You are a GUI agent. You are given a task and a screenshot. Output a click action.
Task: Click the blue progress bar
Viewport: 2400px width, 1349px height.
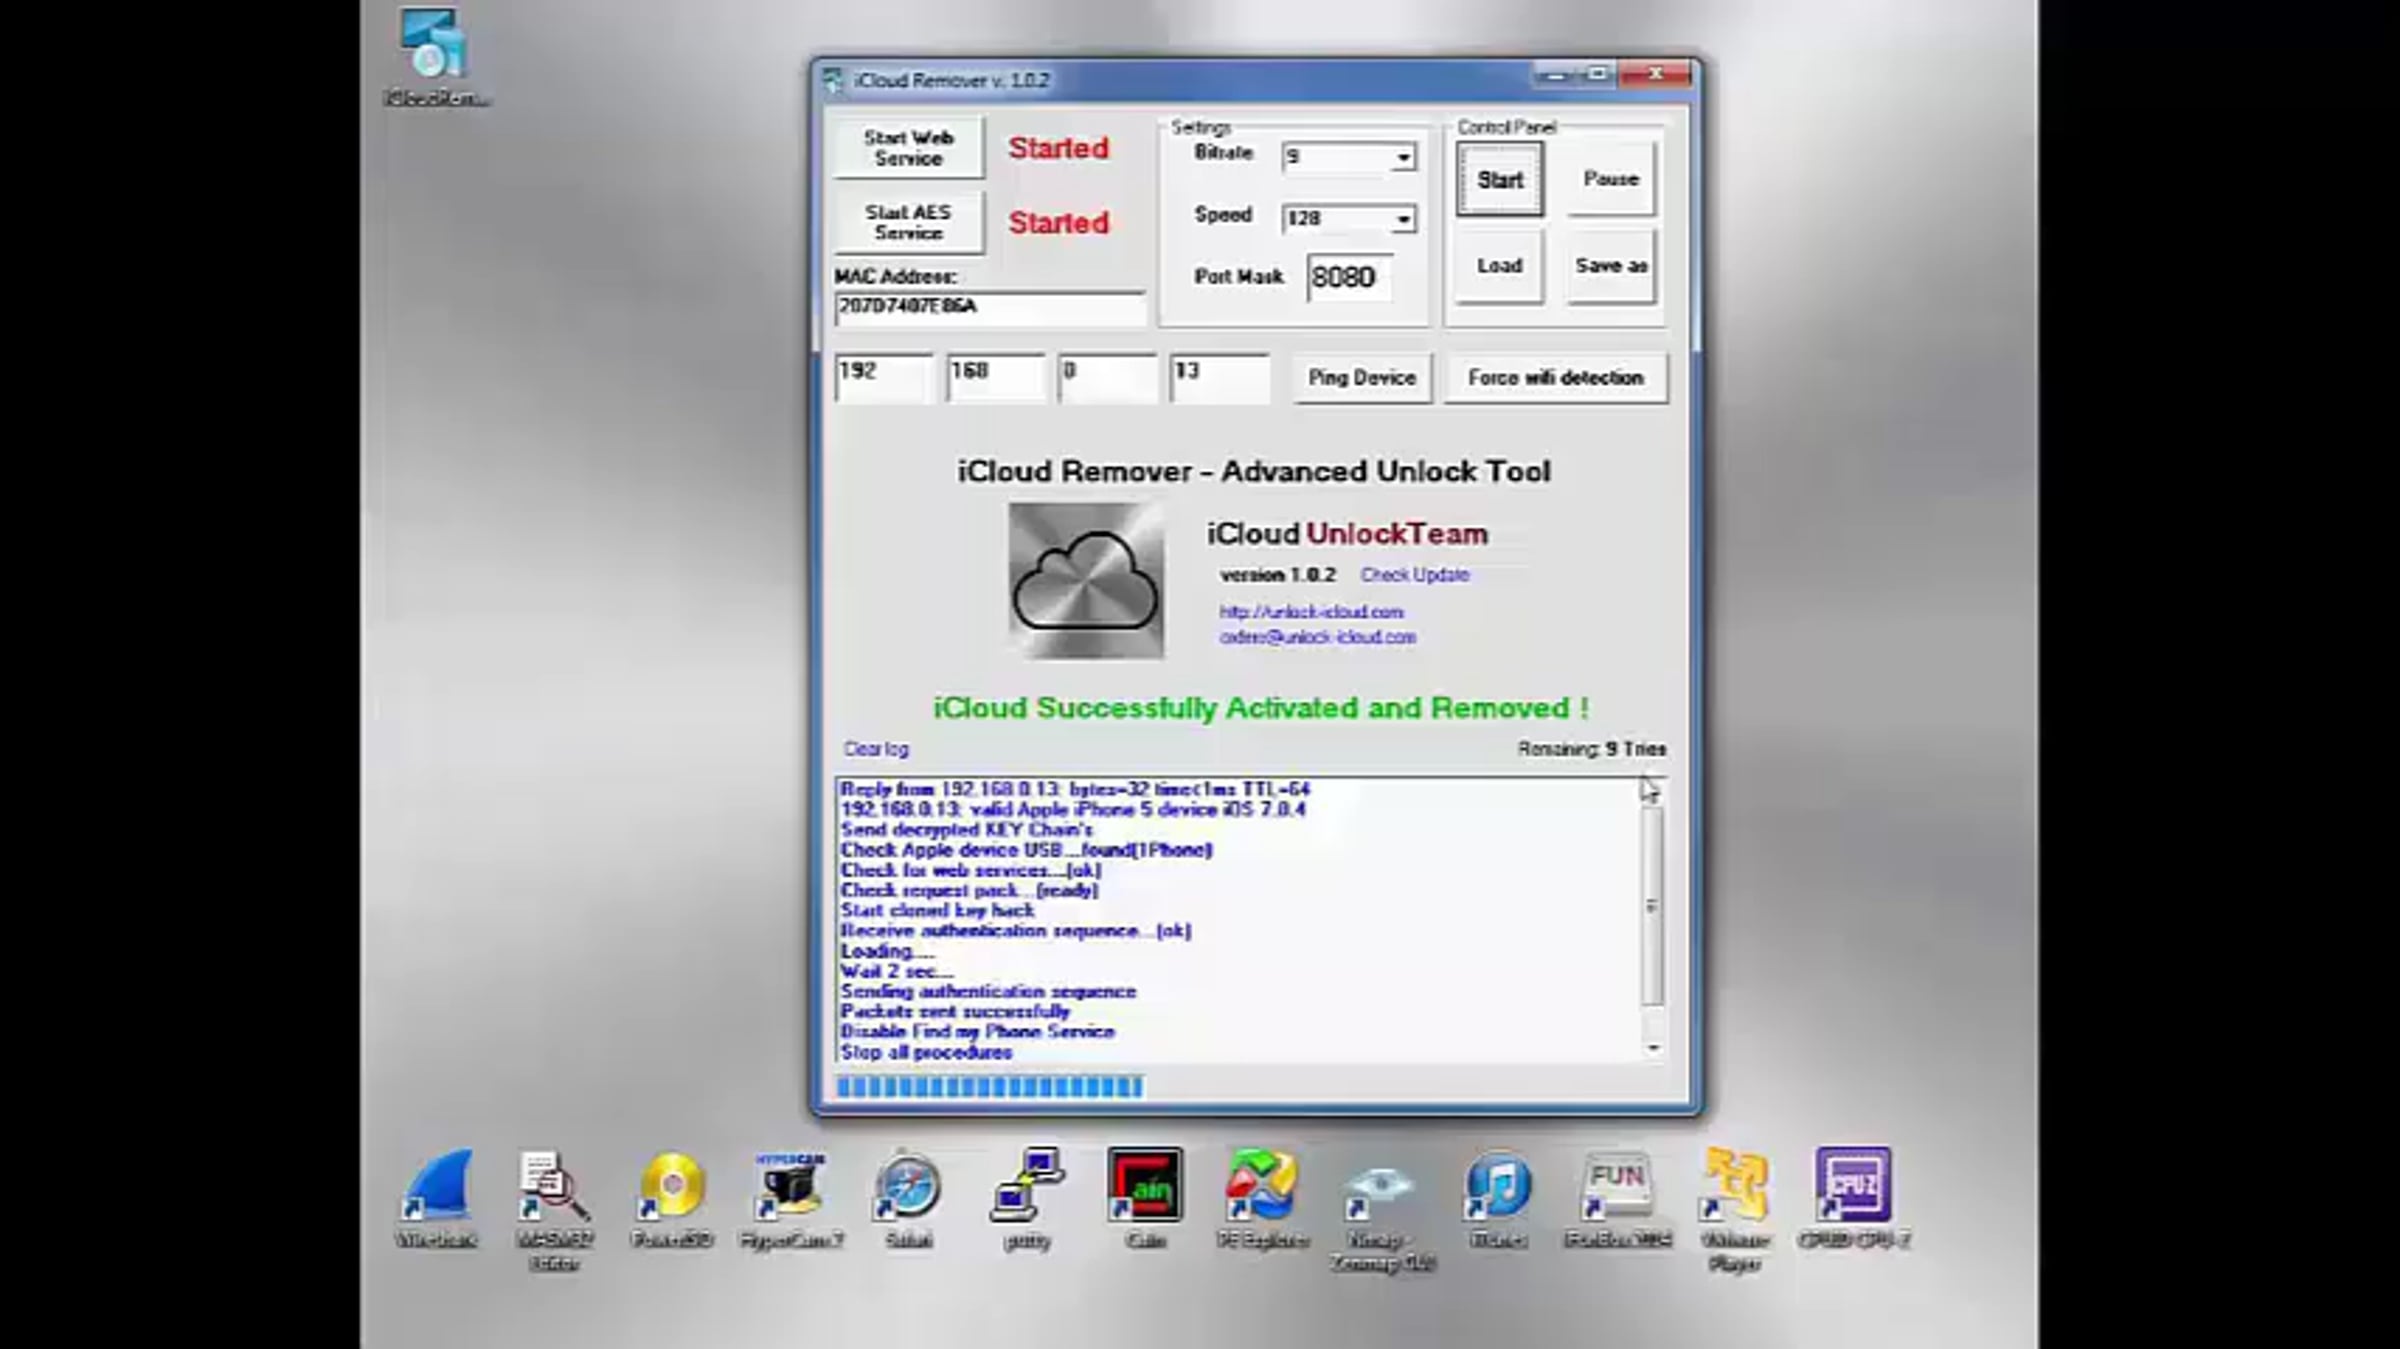[x=990, y=1087]
